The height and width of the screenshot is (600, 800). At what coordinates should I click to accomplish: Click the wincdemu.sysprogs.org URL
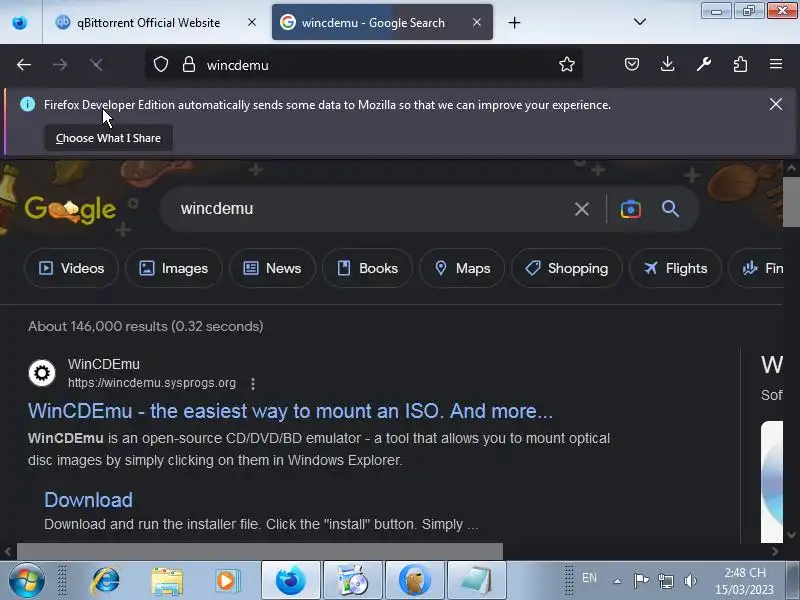point(152,383)
